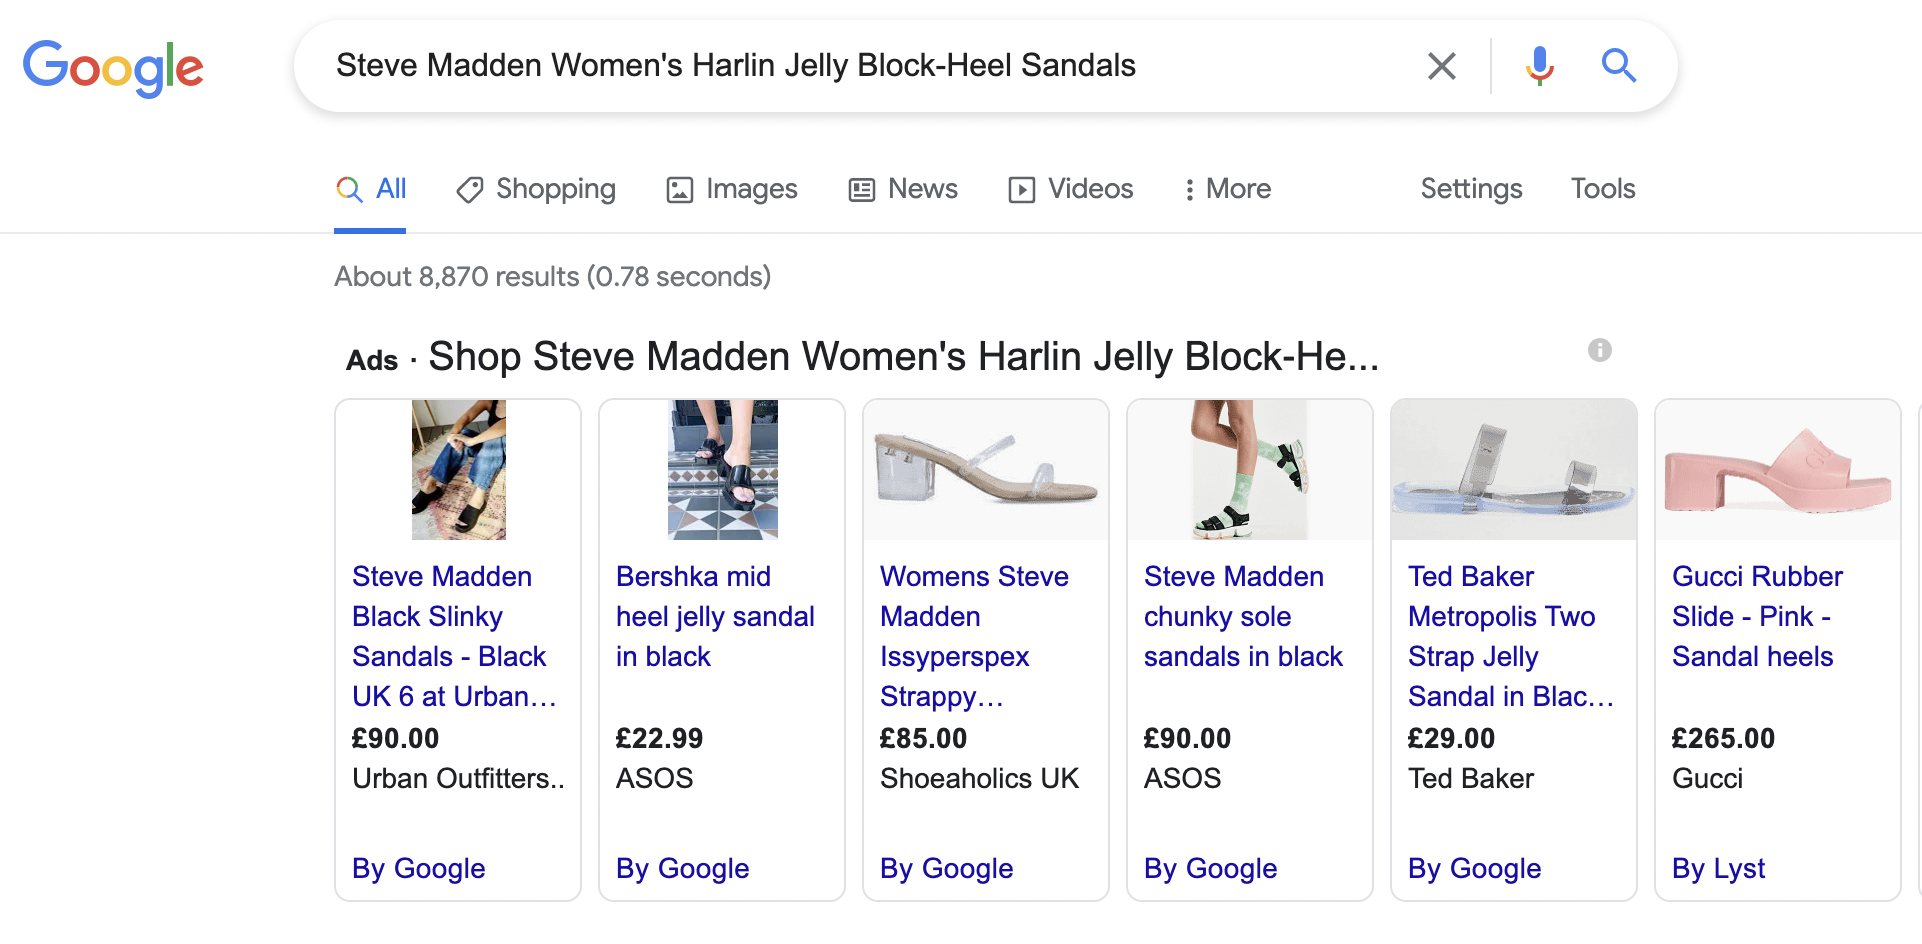Open search Tools options
The height and width of the screenshot is (944, 1922).
click(x=1602, y=189)
